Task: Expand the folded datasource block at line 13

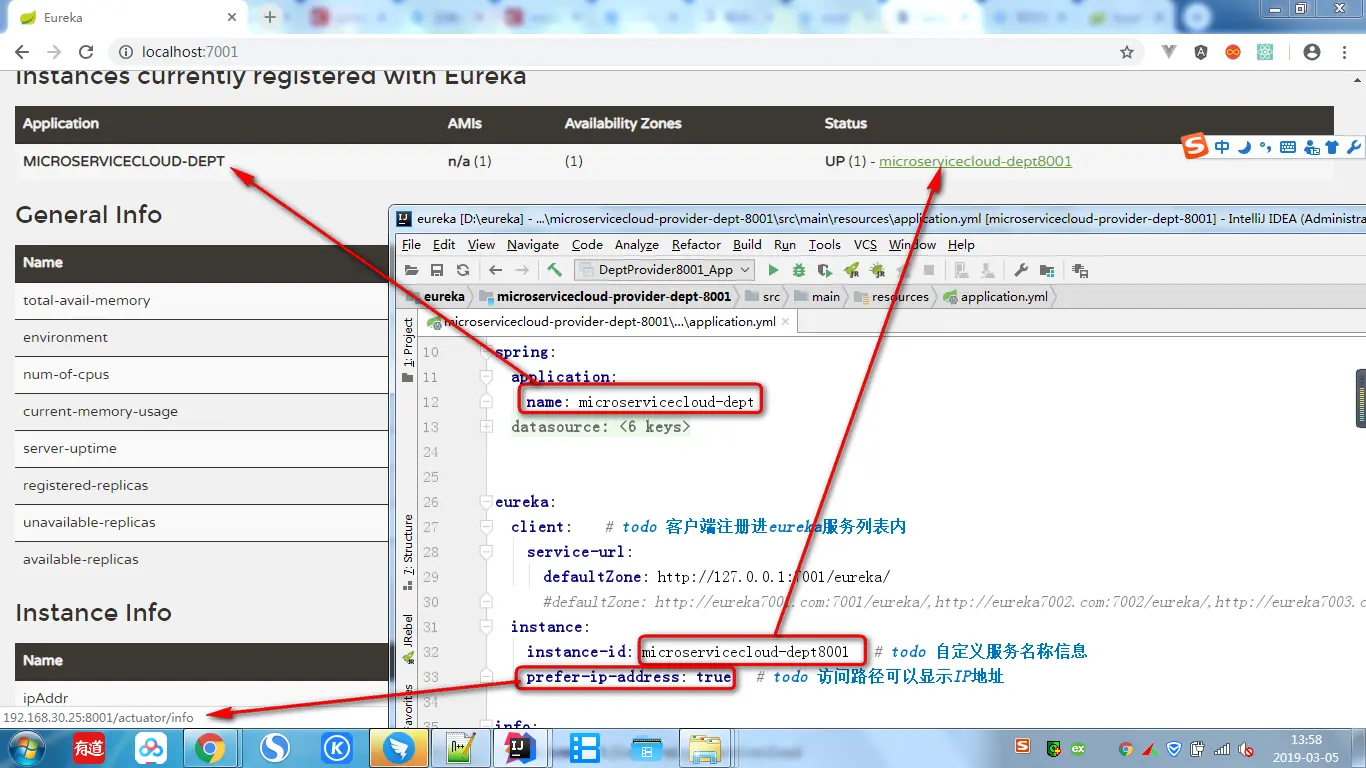Action: 486,427
